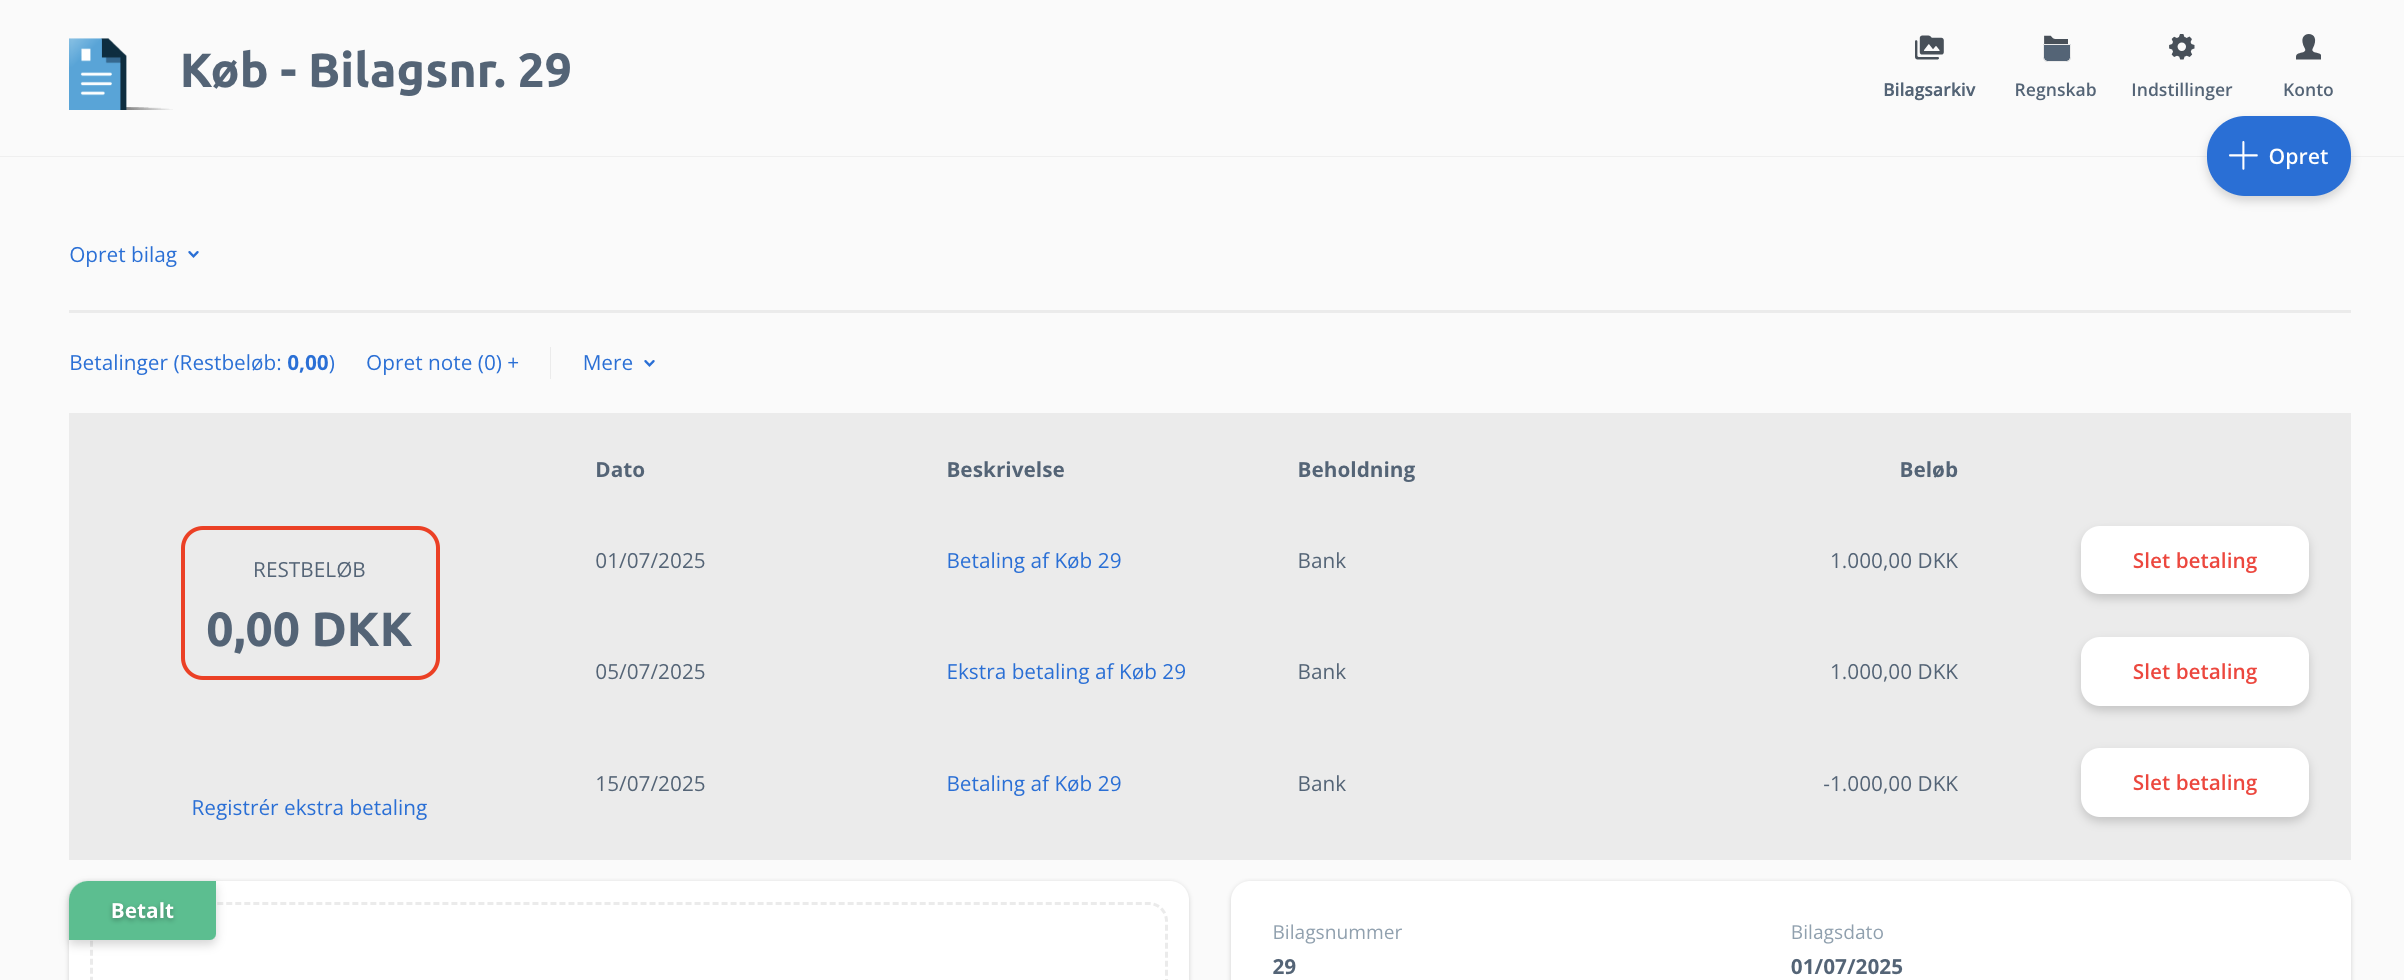
Task: Click the green Betalt status badge
Action: point(142,910)
